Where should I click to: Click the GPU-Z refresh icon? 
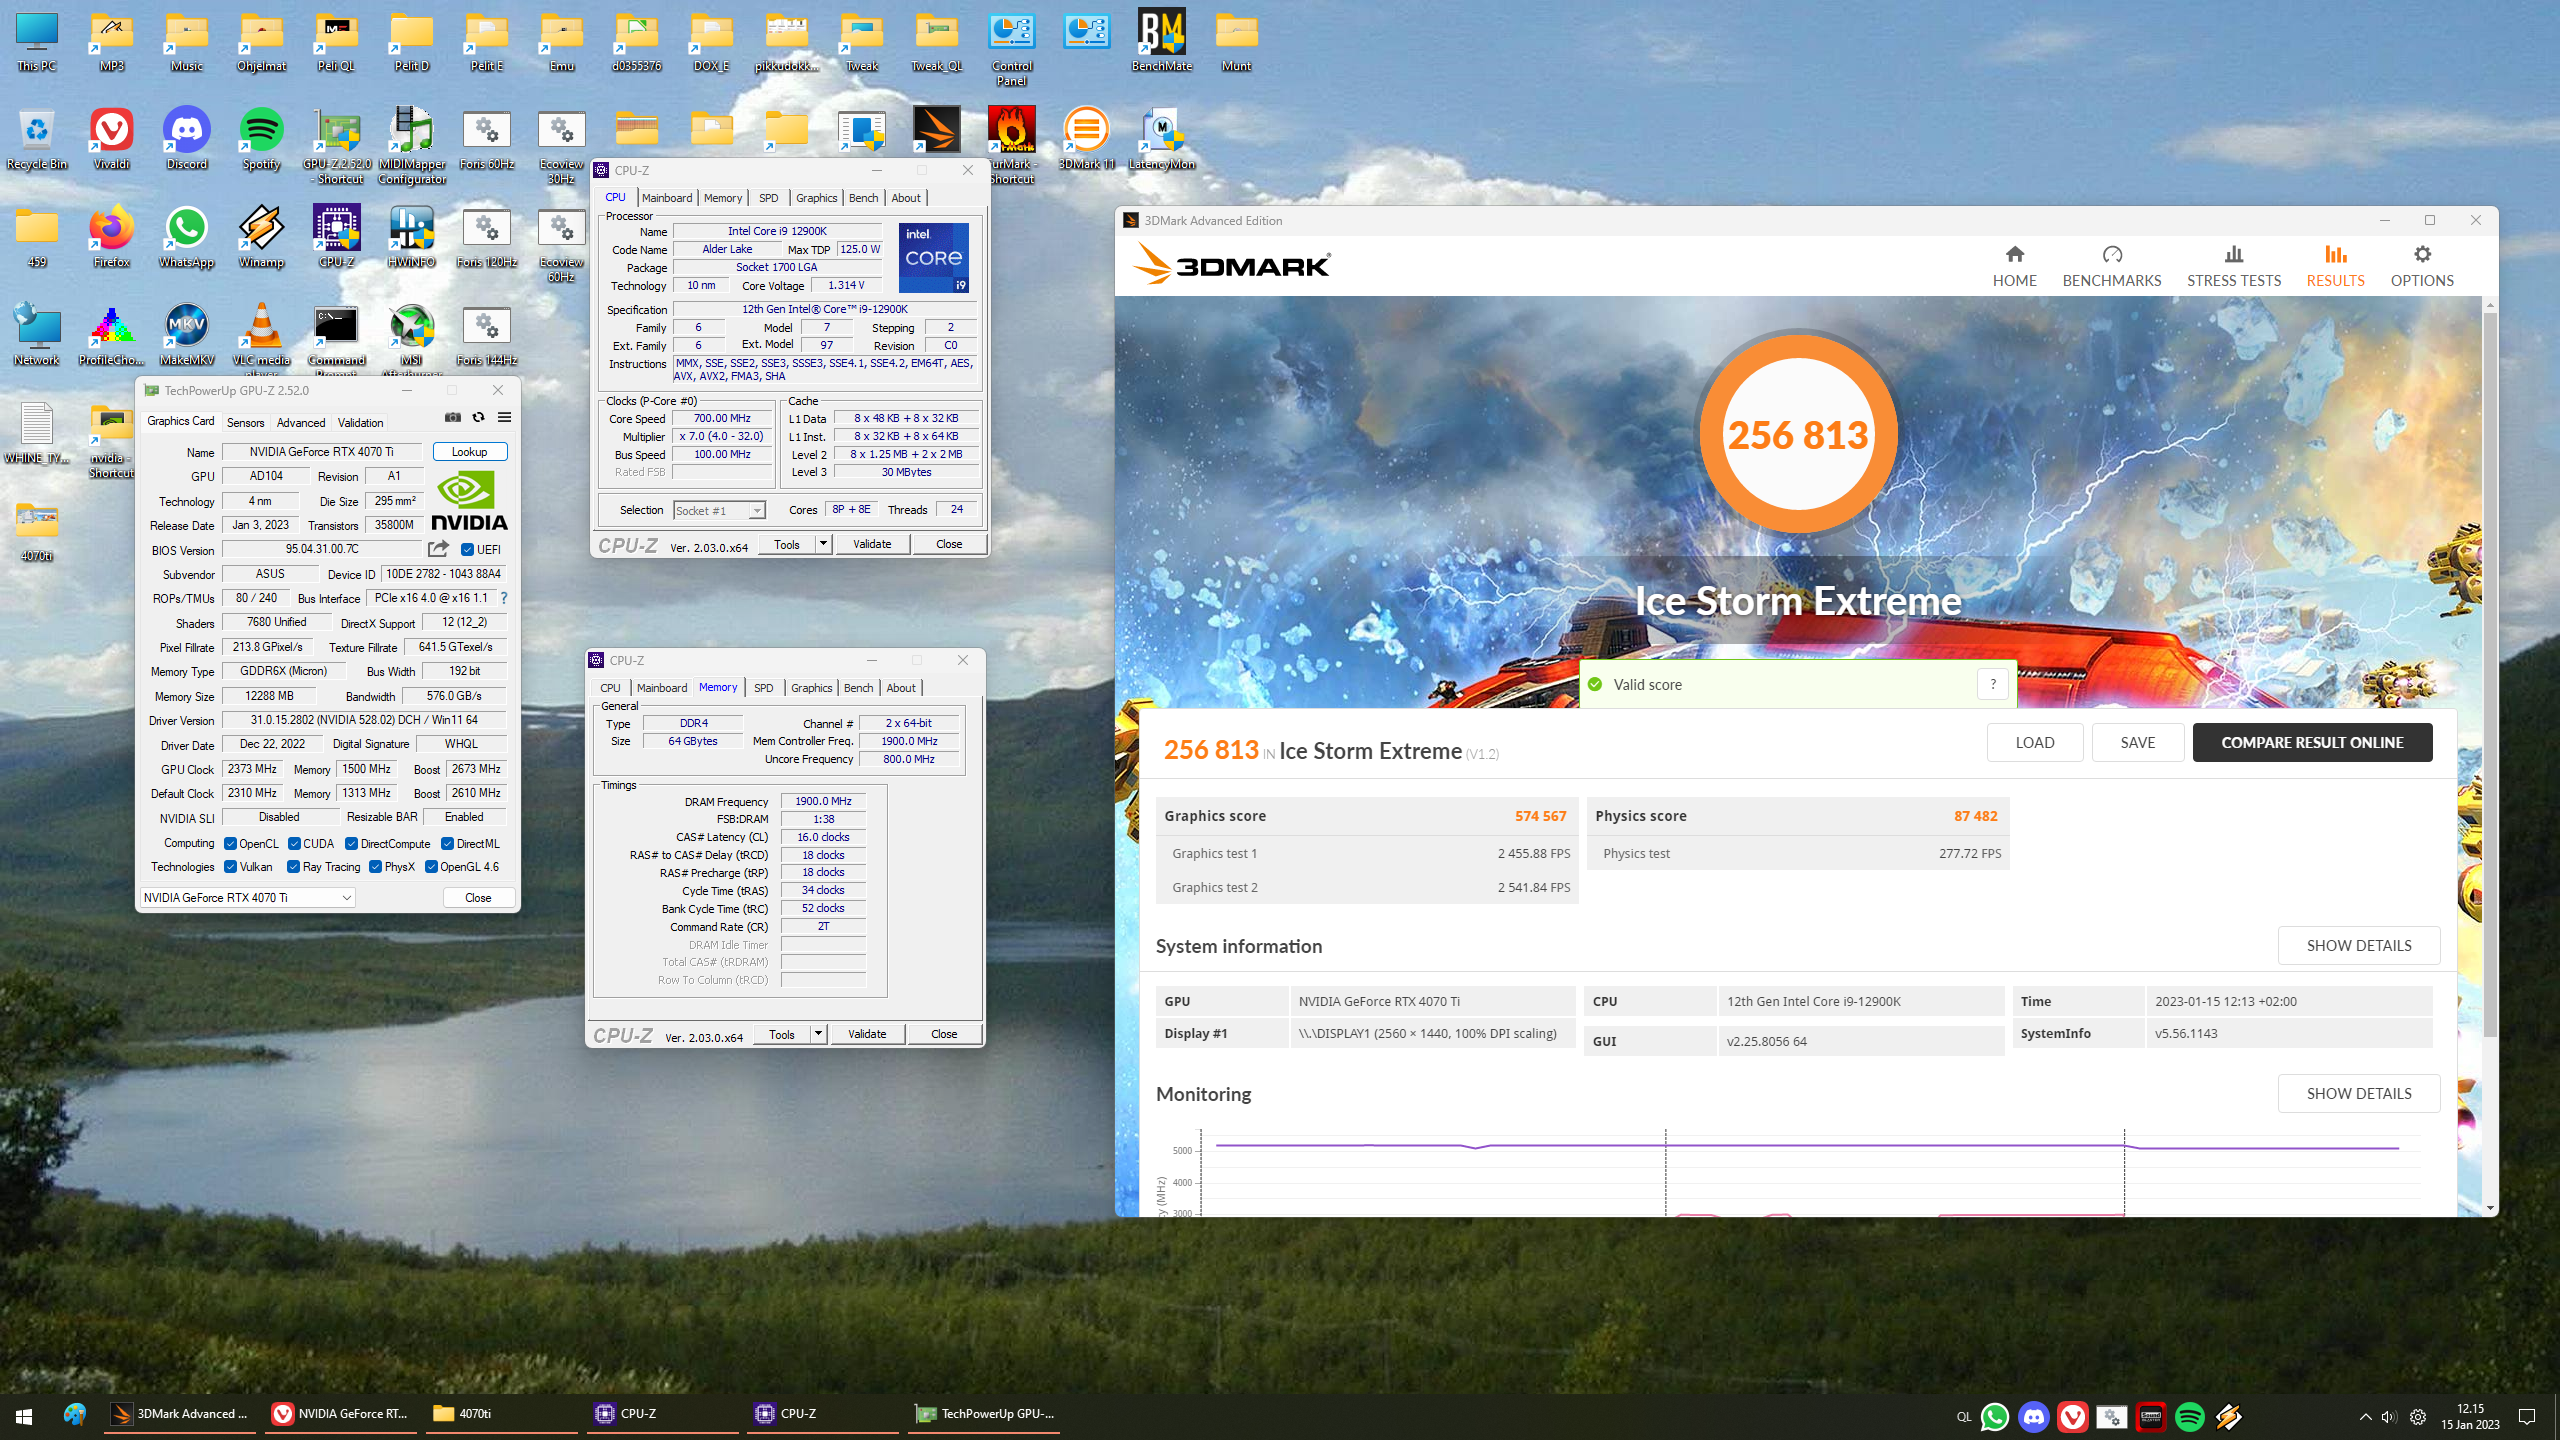coord(478,417)
